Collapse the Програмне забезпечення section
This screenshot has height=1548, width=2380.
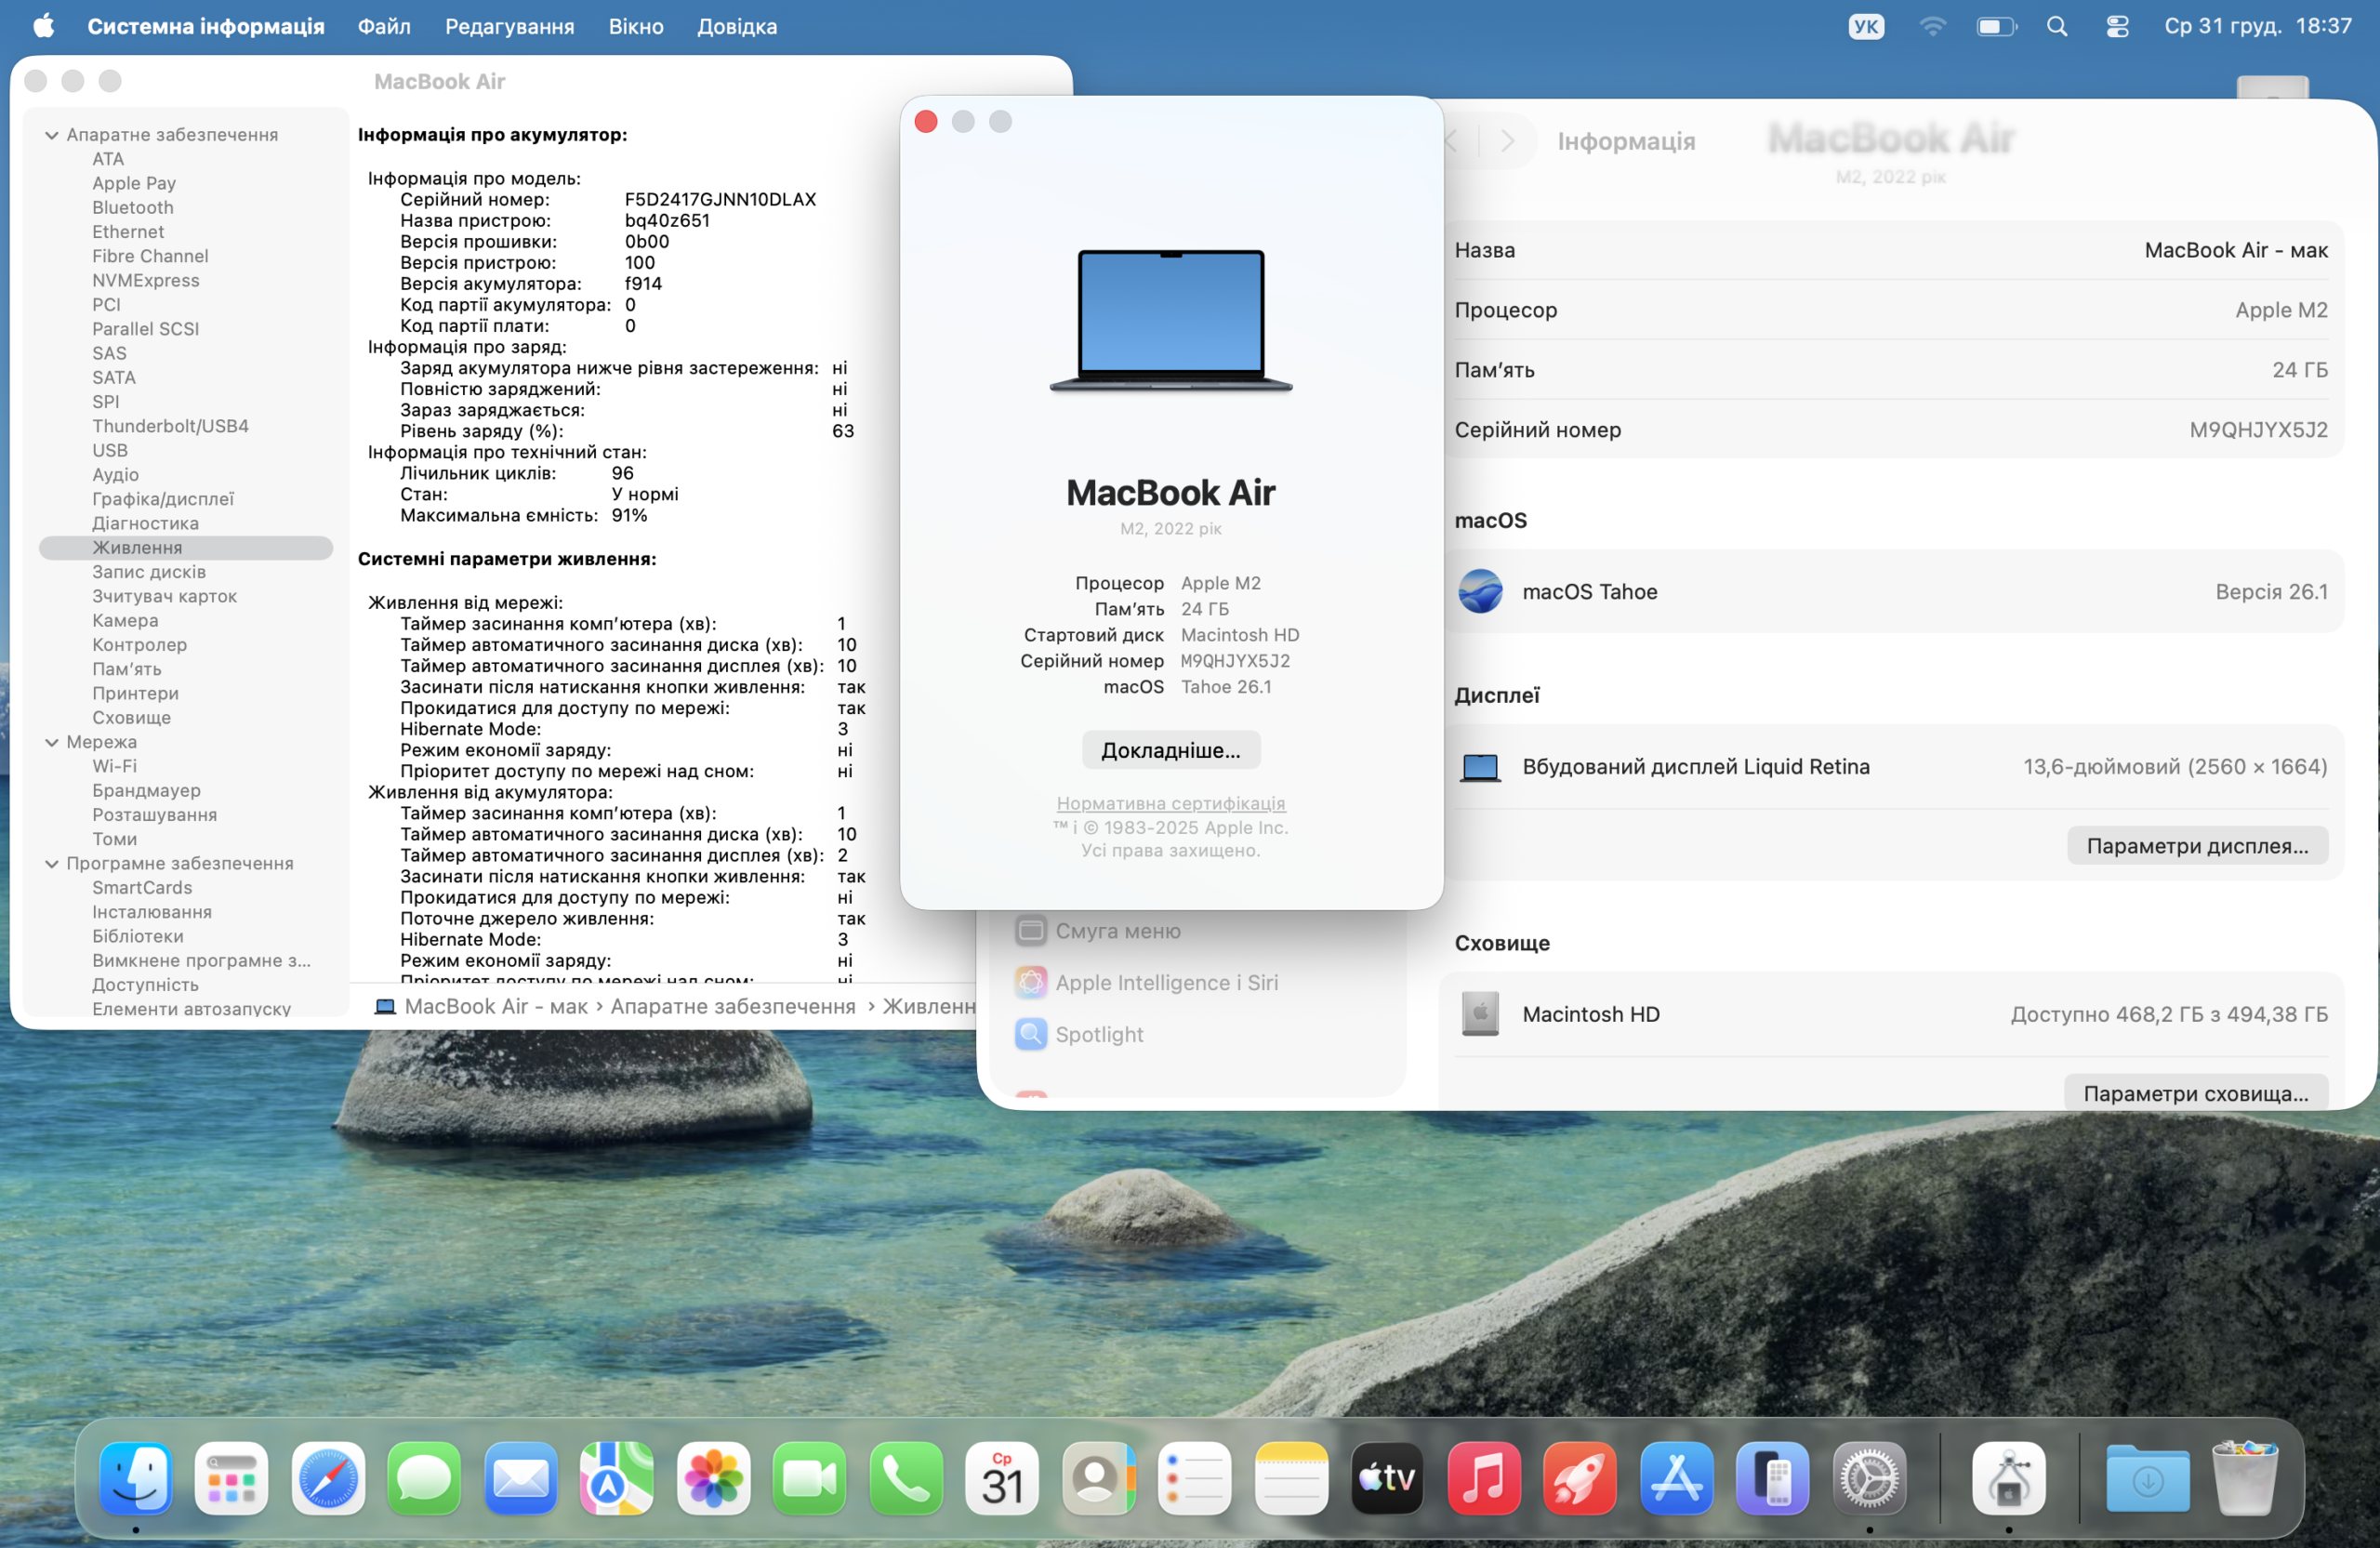coord(52,863)
